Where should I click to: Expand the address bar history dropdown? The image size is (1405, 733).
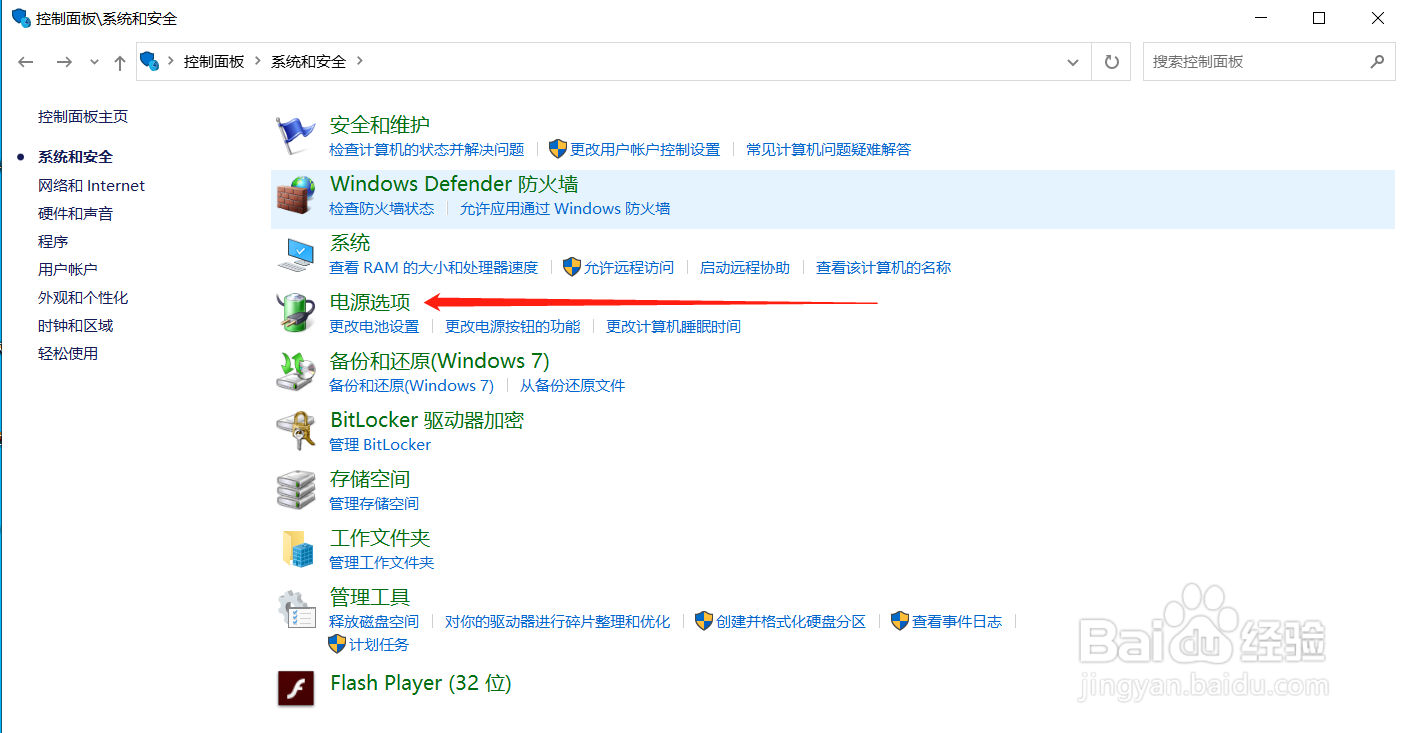click(1074, 61)
